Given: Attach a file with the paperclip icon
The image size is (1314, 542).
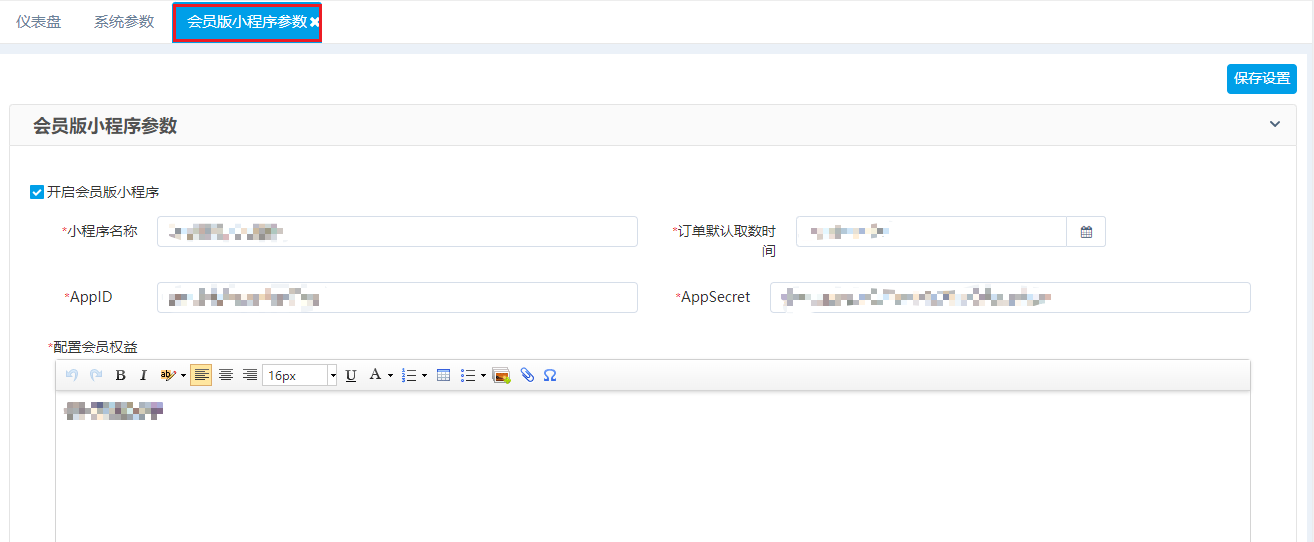Looking at the screenshot, I should pyautogui.click(x=527, y=375).
